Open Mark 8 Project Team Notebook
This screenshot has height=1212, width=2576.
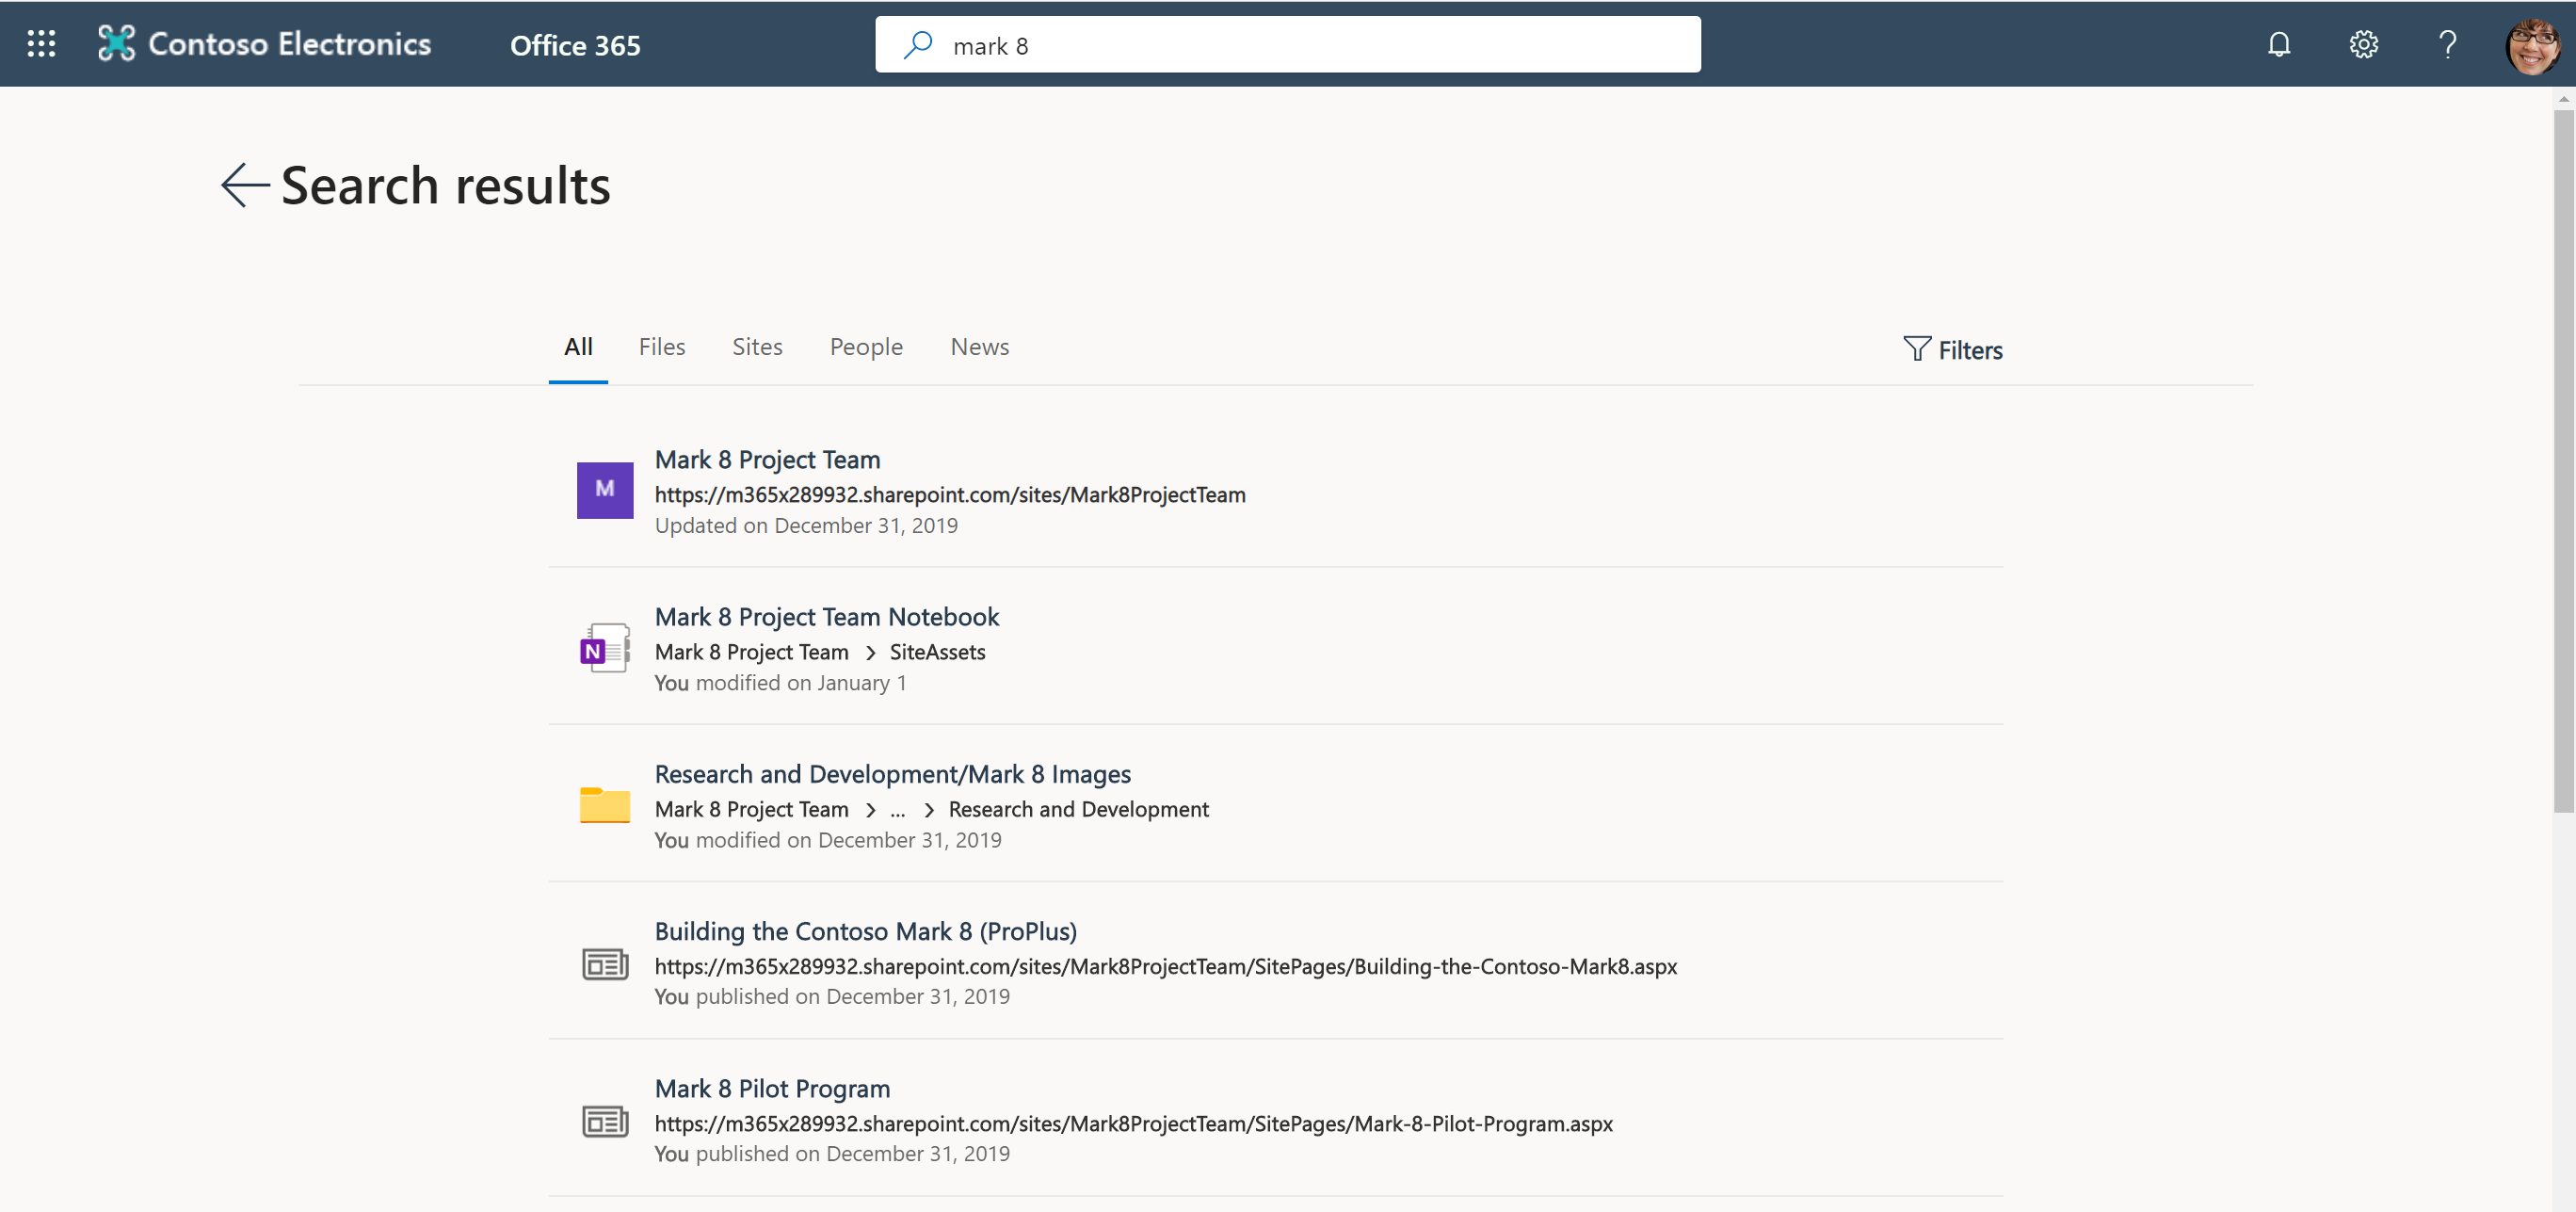pos(827,616)
